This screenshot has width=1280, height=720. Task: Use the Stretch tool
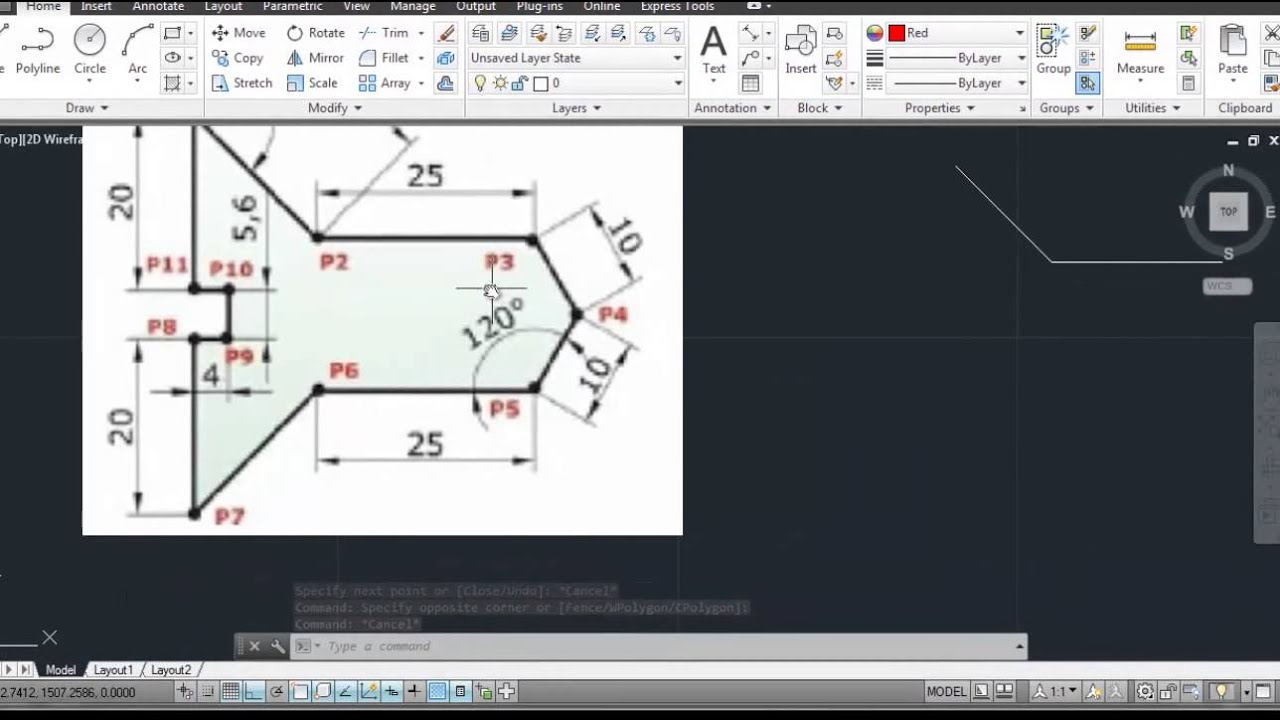[x=242, y=83]
